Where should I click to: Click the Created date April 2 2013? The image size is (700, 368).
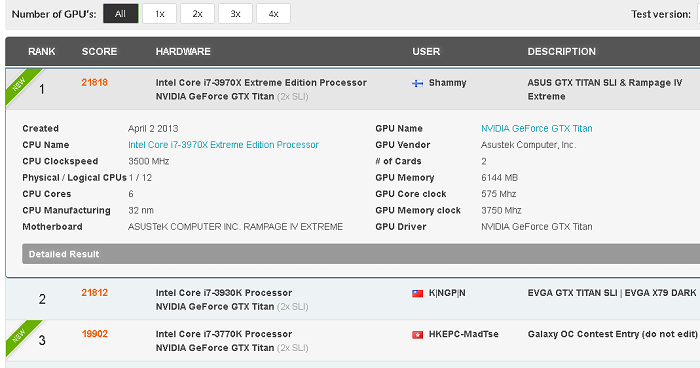pos(153,129)
